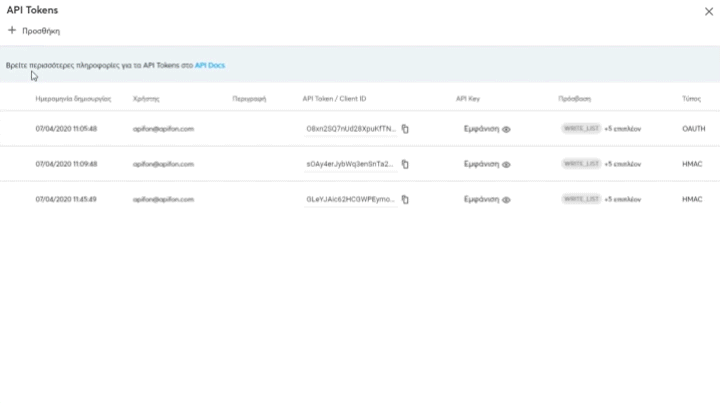Click the 'Χρήστης' column header
The width and height of the screenshot is (720, 403).
pyautogui.click(x=146, y=100)
